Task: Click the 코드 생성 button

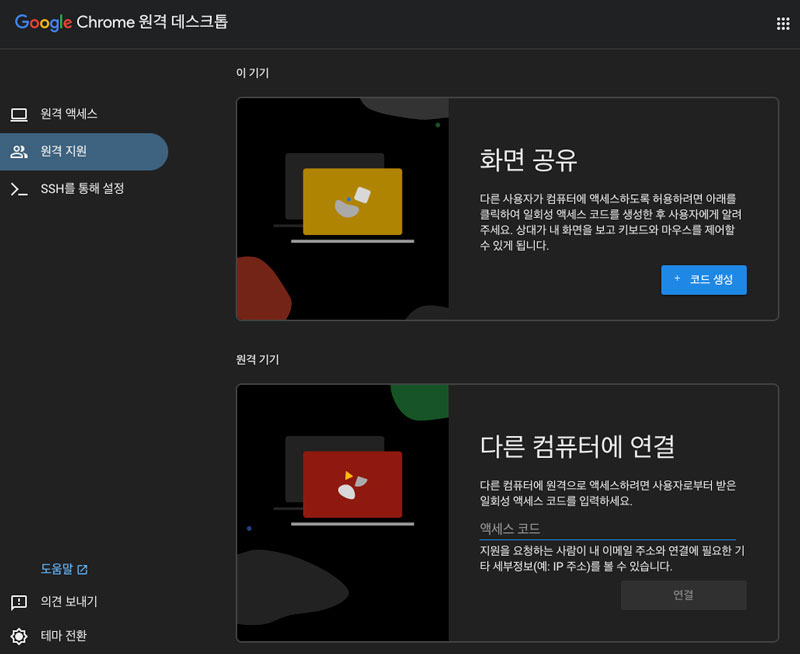Action: (x=704, y=280)
